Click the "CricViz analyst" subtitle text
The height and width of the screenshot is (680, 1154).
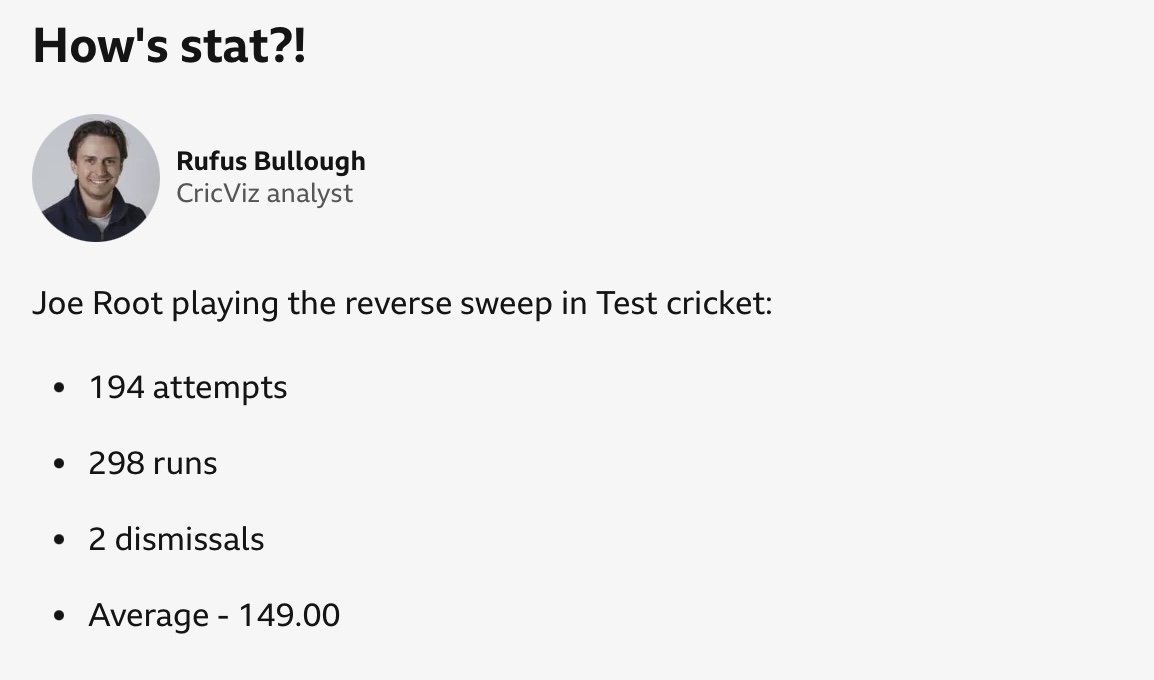coord(265,194)
